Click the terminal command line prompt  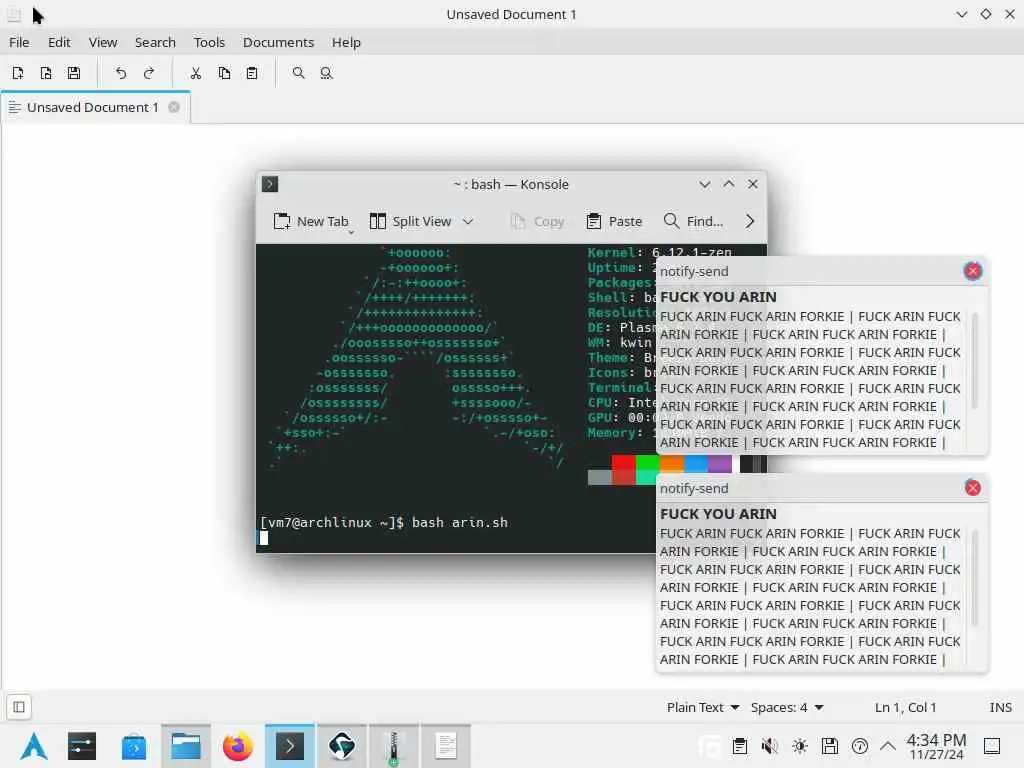[x=384, y=522]
